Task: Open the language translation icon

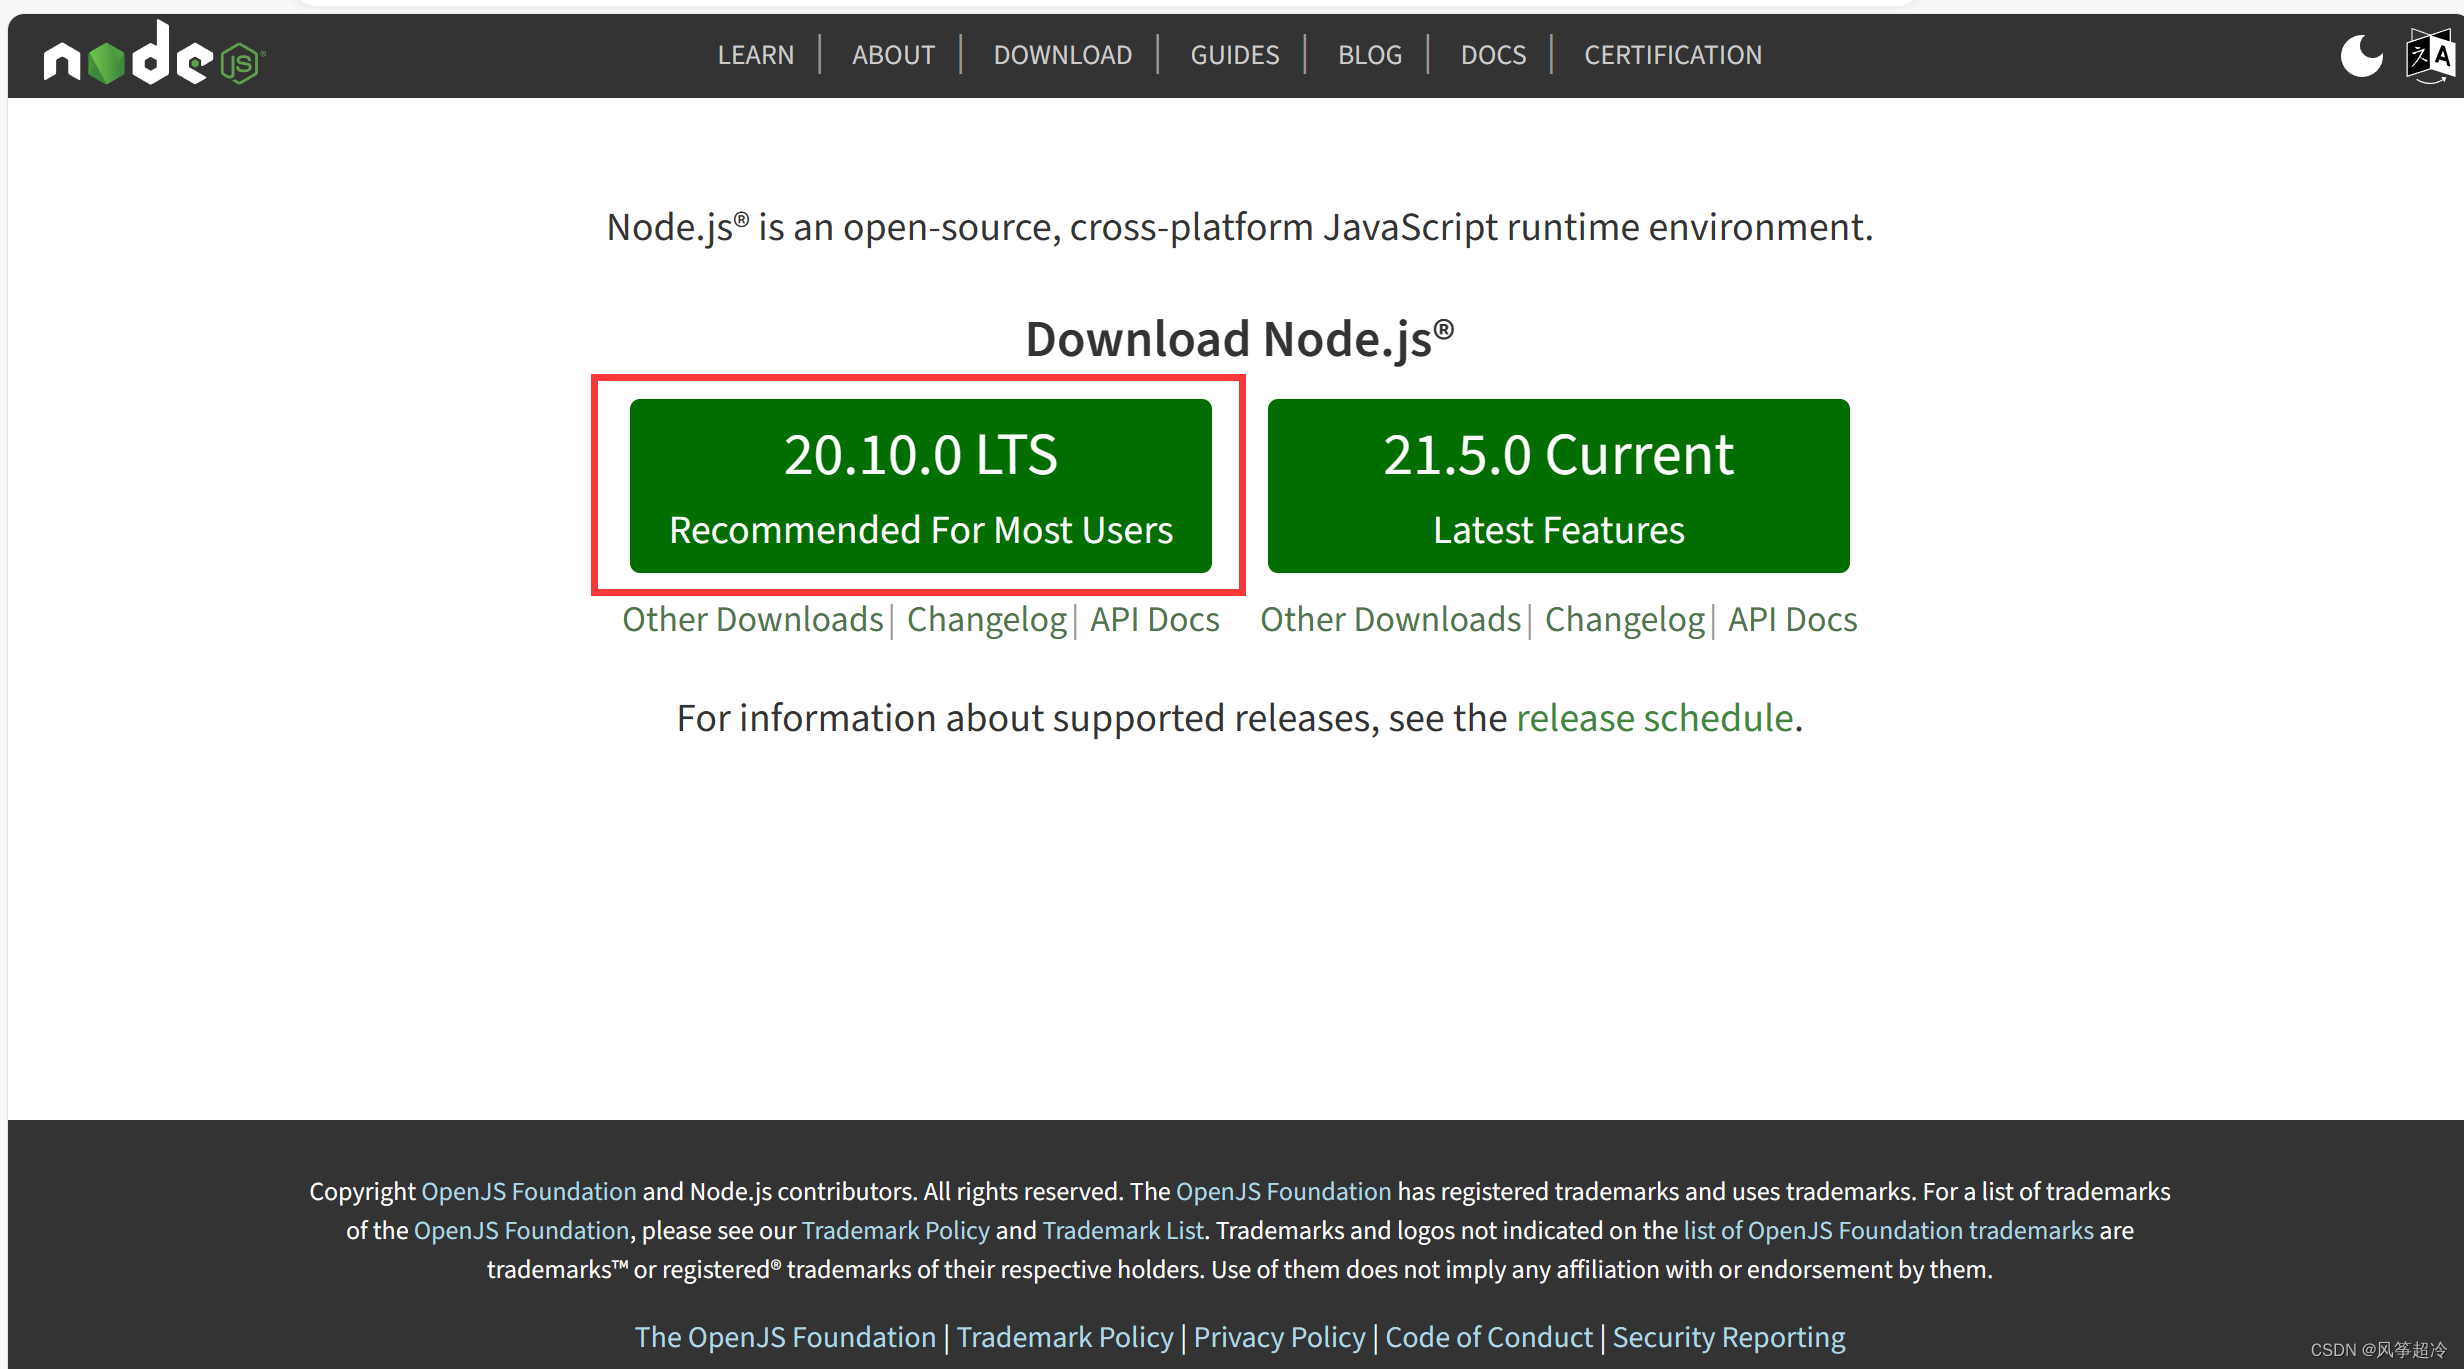Action: click(2430, 56)
